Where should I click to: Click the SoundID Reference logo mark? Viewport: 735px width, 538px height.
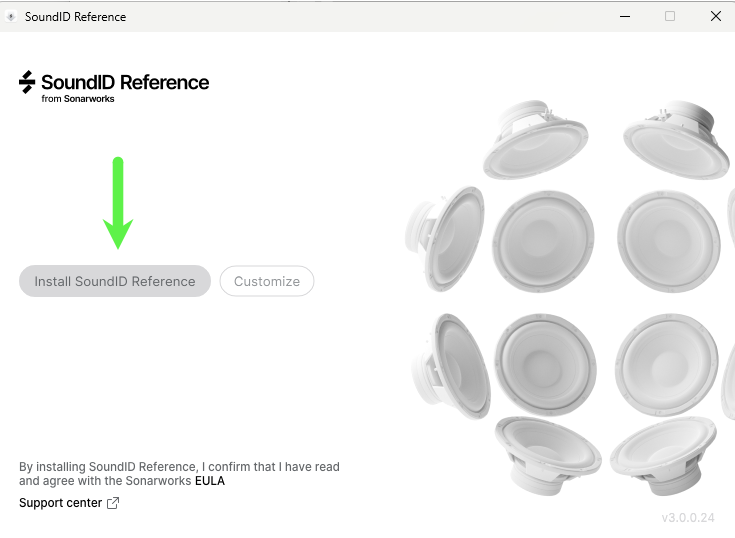27,82
